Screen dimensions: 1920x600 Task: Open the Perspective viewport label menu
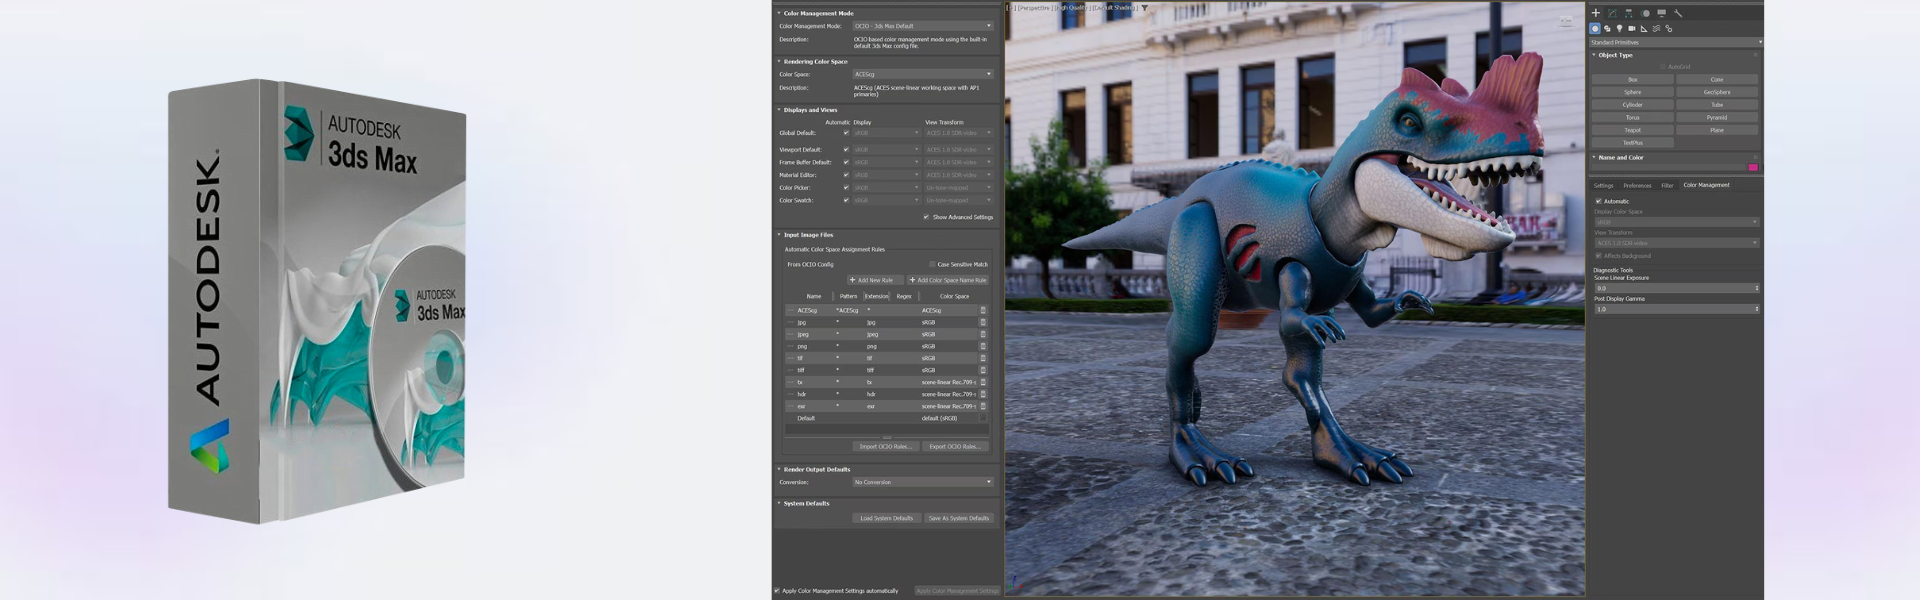click(x=1035, y=8)
